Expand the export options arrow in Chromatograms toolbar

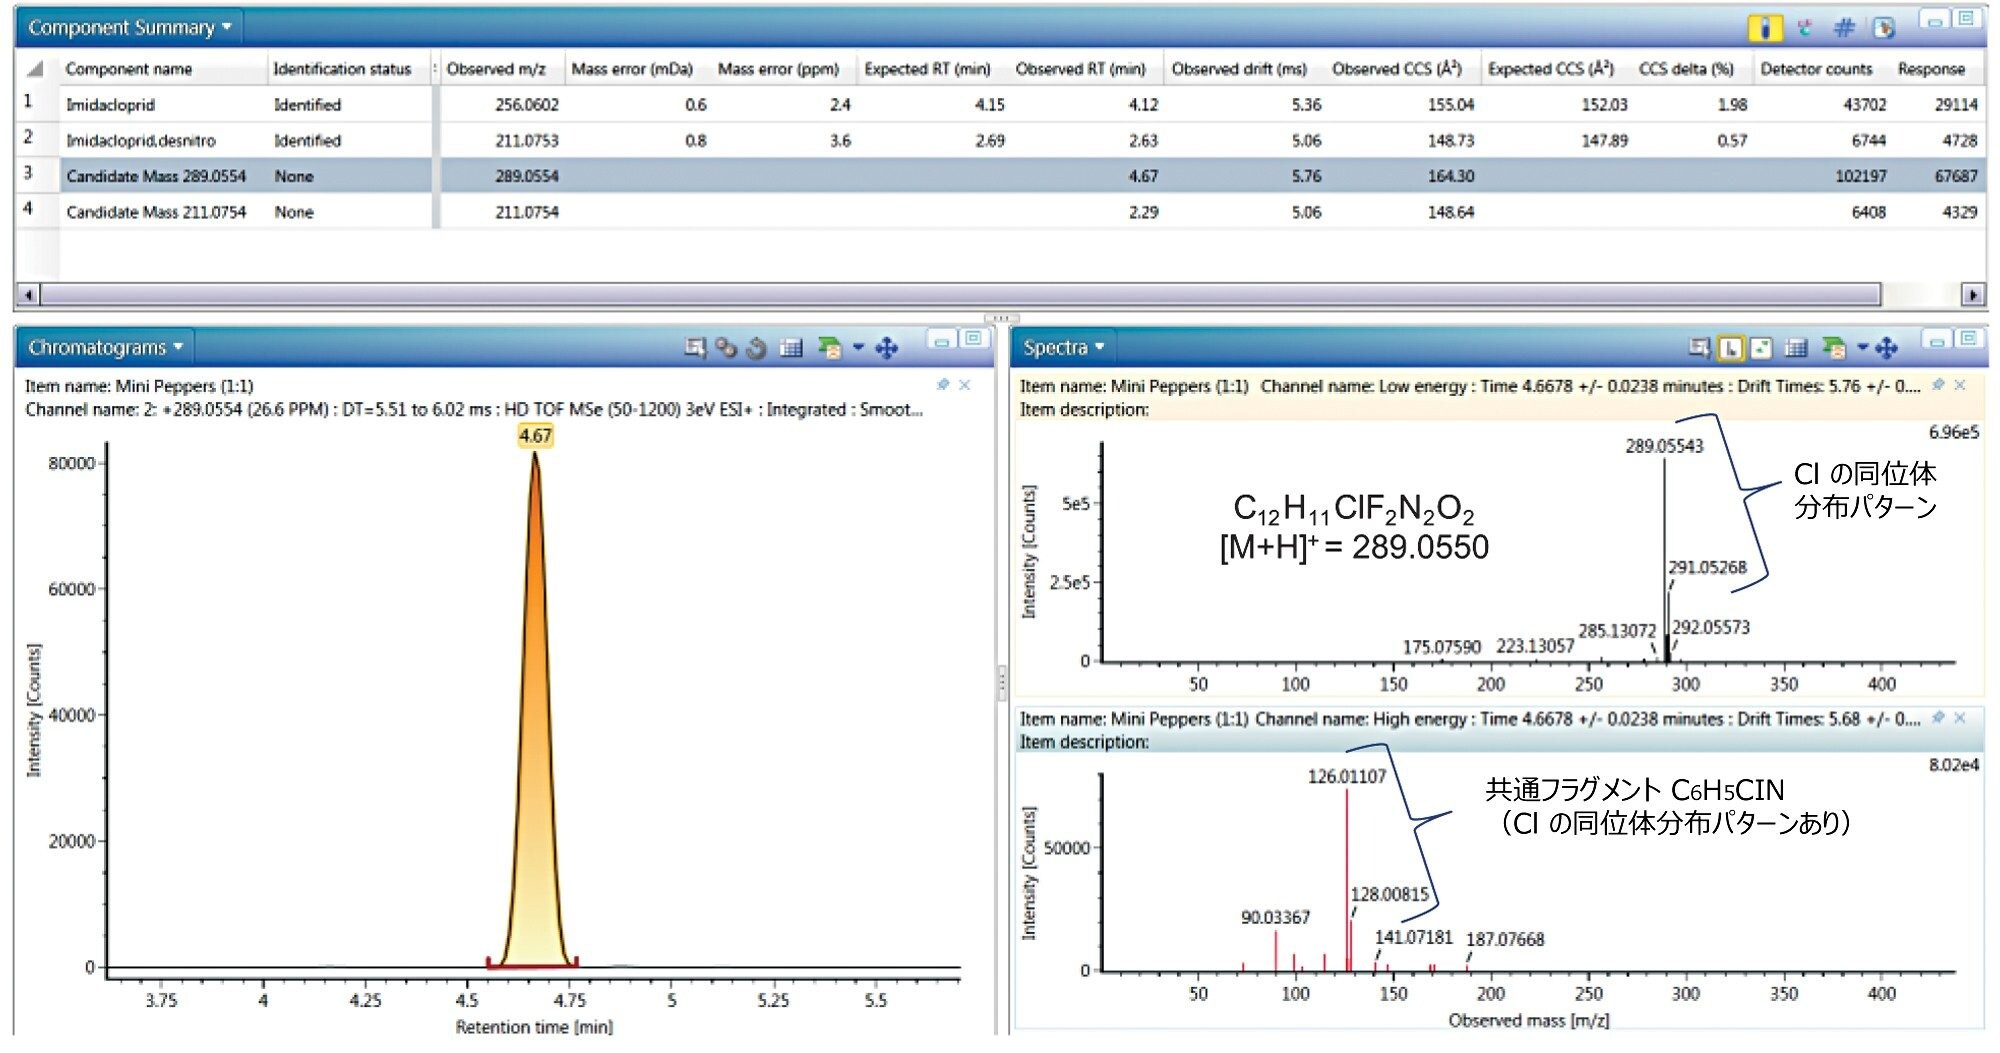858,348
